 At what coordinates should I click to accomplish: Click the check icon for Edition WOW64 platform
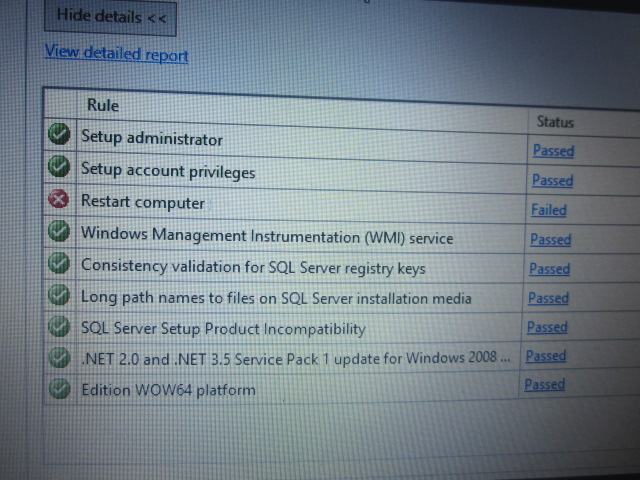(x=60, y=388)
